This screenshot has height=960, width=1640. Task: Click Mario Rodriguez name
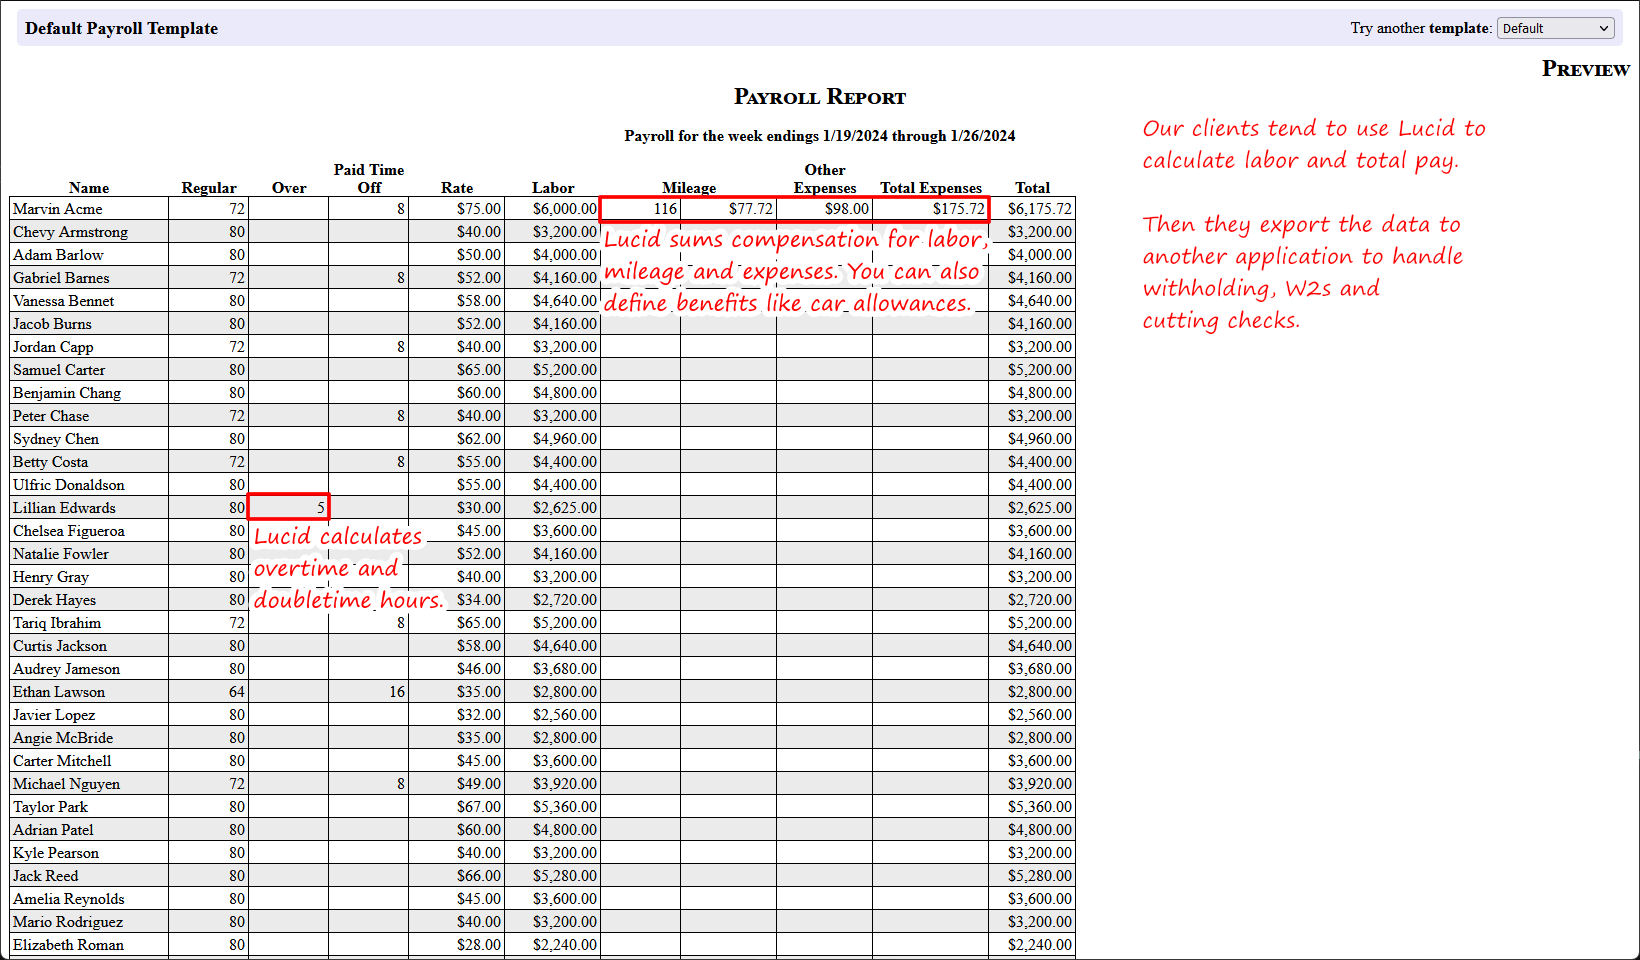pos(89,922)
